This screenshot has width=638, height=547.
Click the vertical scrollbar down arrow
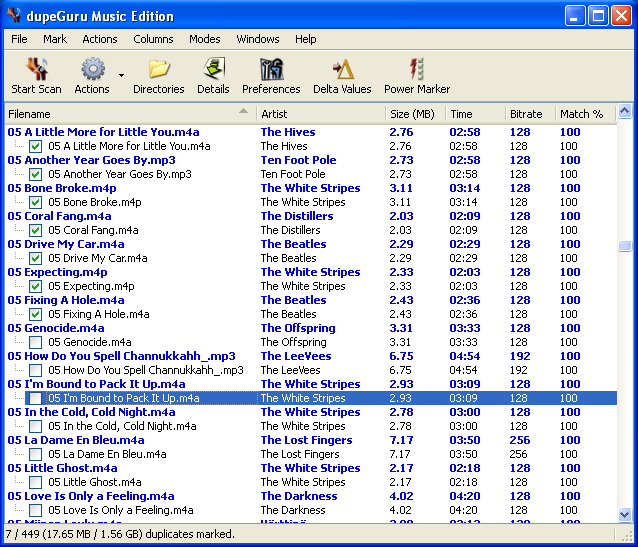(625, 515)
